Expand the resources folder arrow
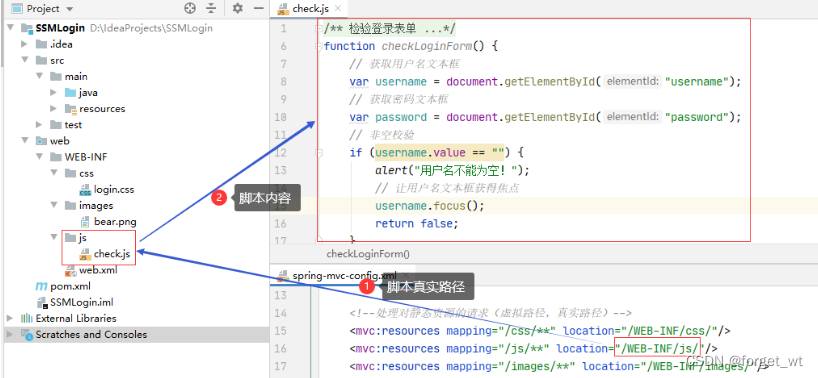818x378 pixels. pos(53,109)
